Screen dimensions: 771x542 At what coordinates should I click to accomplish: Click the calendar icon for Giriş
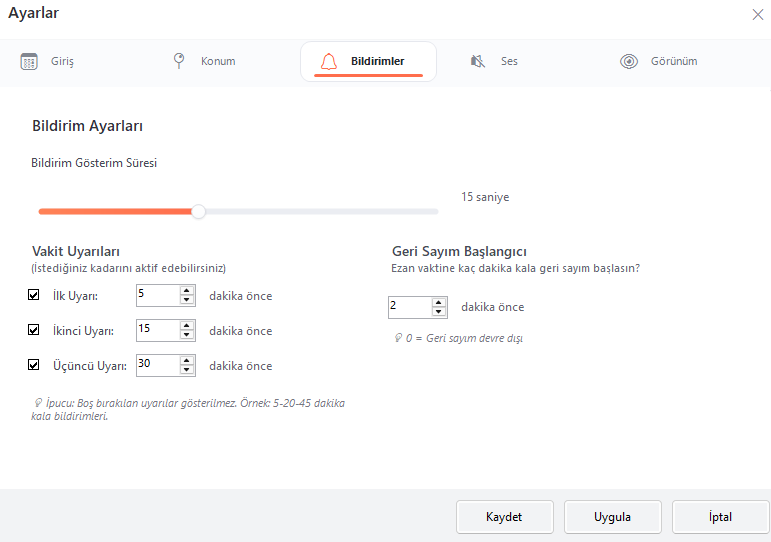pos(29,61)
